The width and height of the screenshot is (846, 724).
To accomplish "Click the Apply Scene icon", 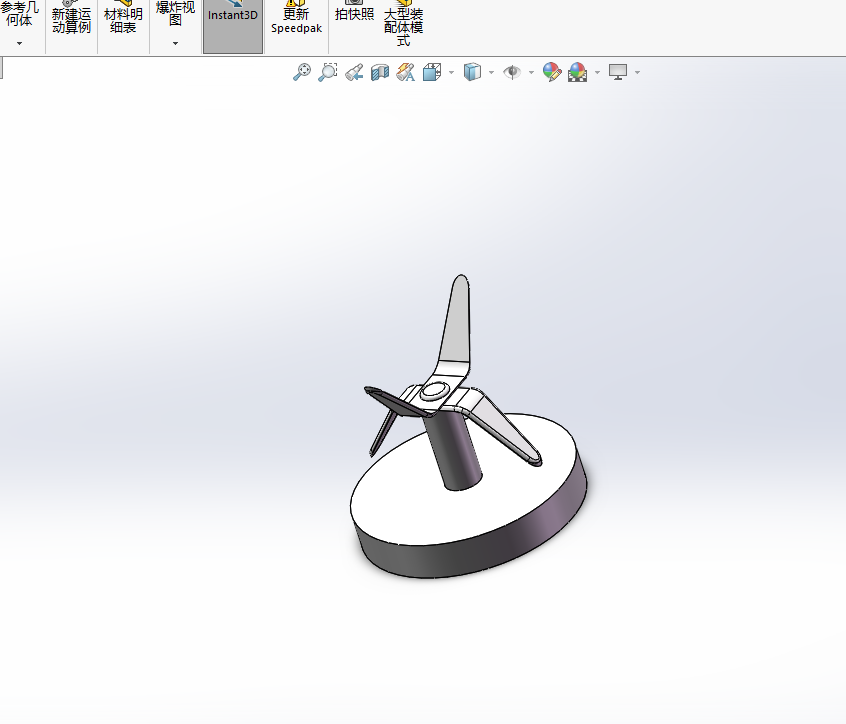I will click(x=577, y=72).
